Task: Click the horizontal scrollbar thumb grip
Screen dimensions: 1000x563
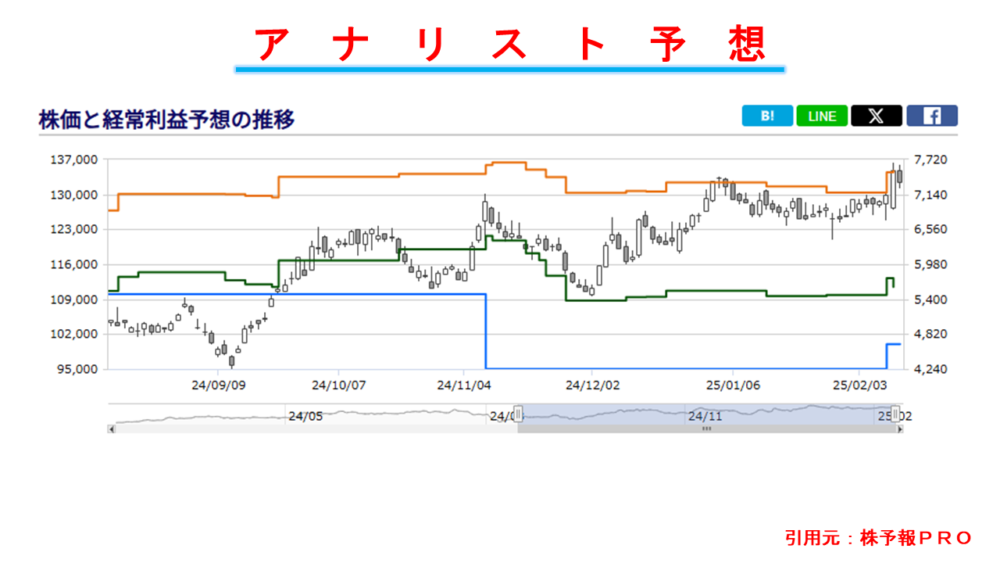Action: click(707, 429)
